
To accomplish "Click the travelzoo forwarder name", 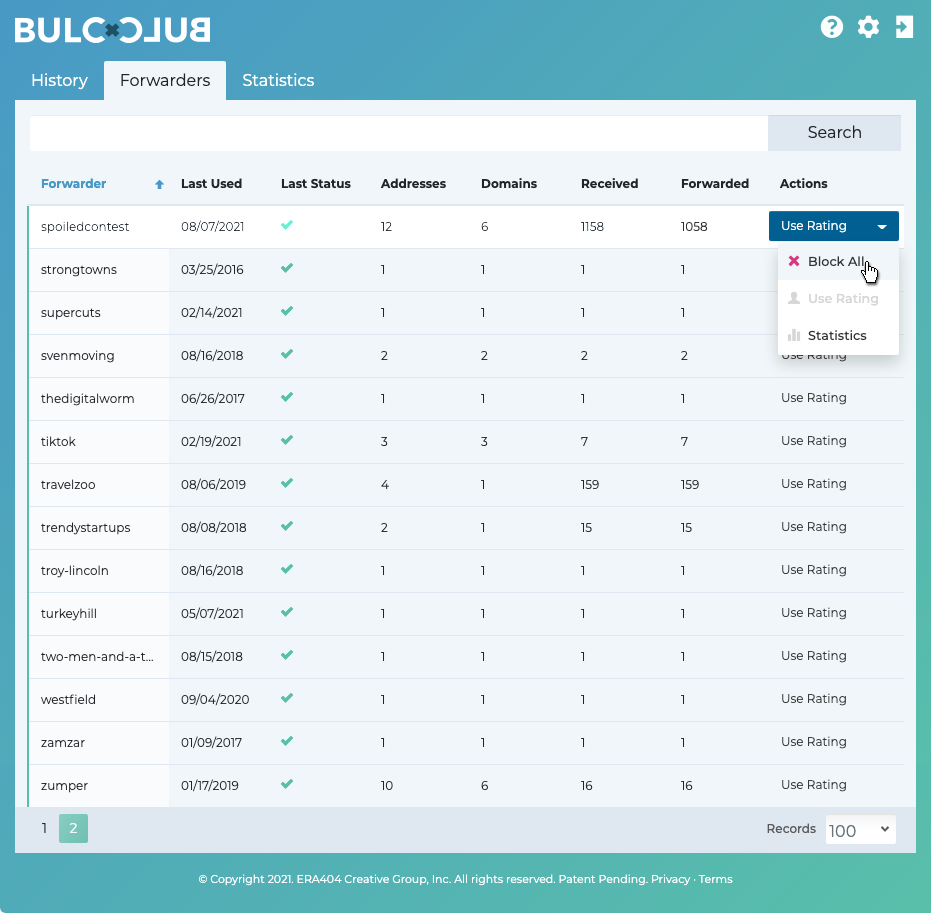I will tap(68, 484).
